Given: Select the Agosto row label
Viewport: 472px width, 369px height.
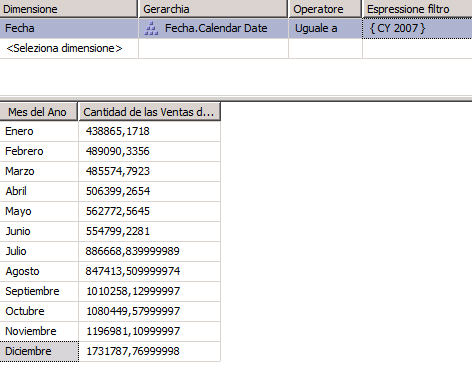Looking at the screenshot, I should 39,271.
